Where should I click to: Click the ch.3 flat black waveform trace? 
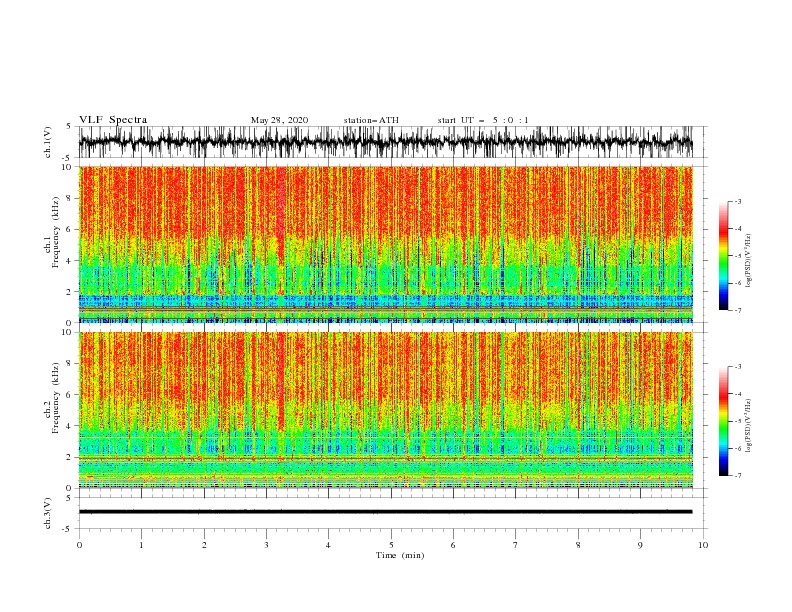click(386, 512)
